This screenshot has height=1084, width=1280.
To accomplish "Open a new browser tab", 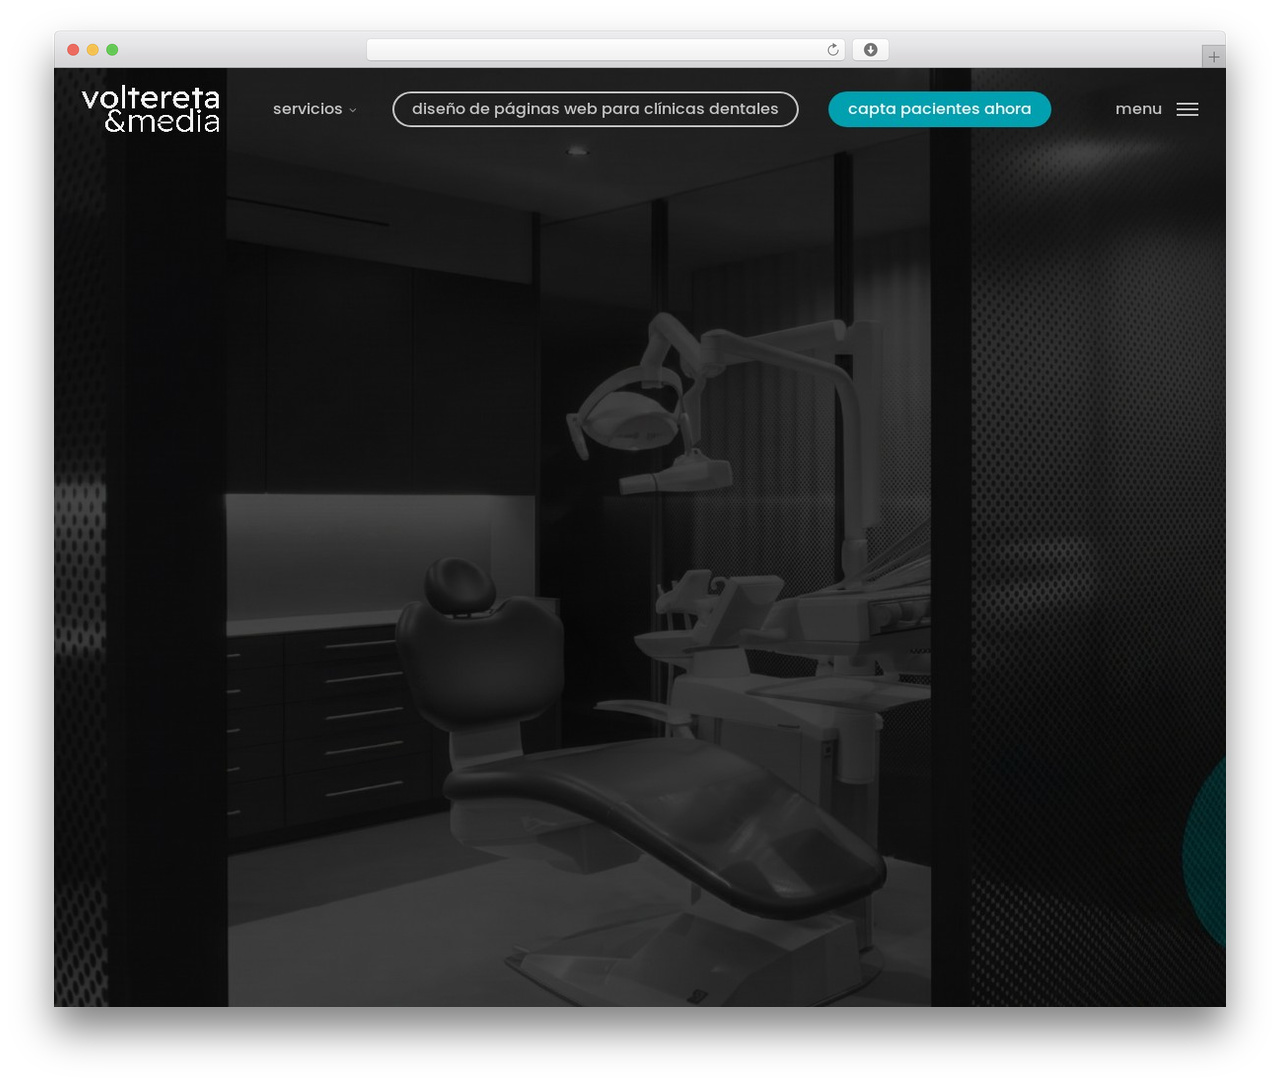I will coord(1213,57).
